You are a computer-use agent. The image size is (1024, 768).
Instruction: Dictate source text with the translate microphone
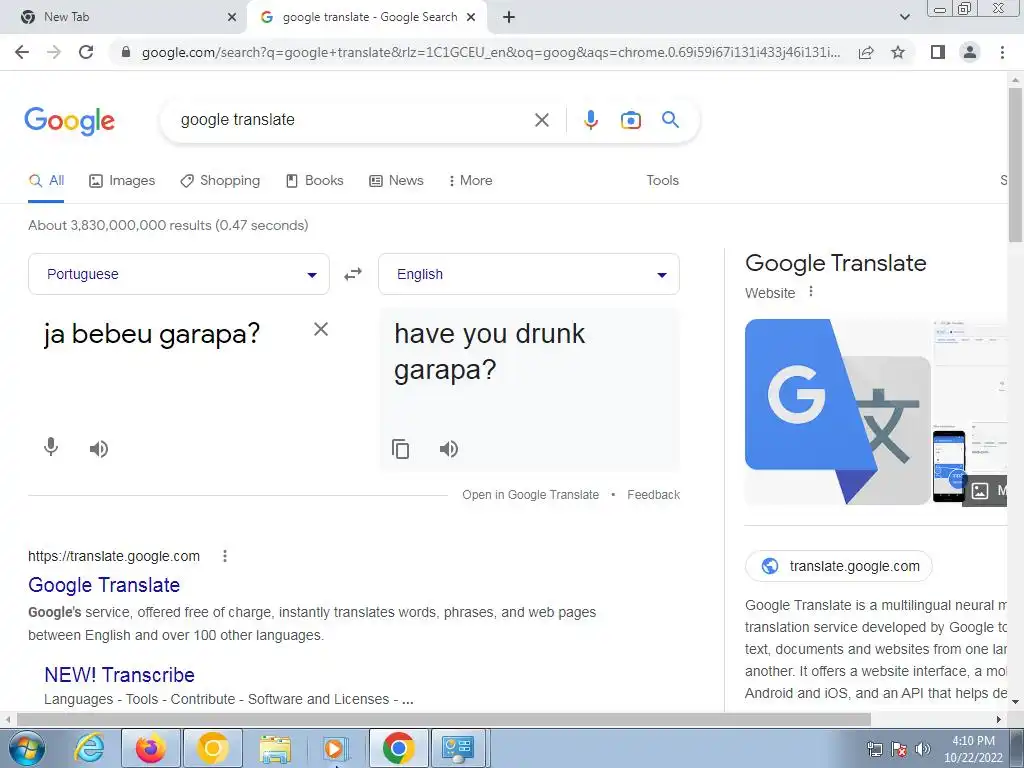tap(51, 448)
